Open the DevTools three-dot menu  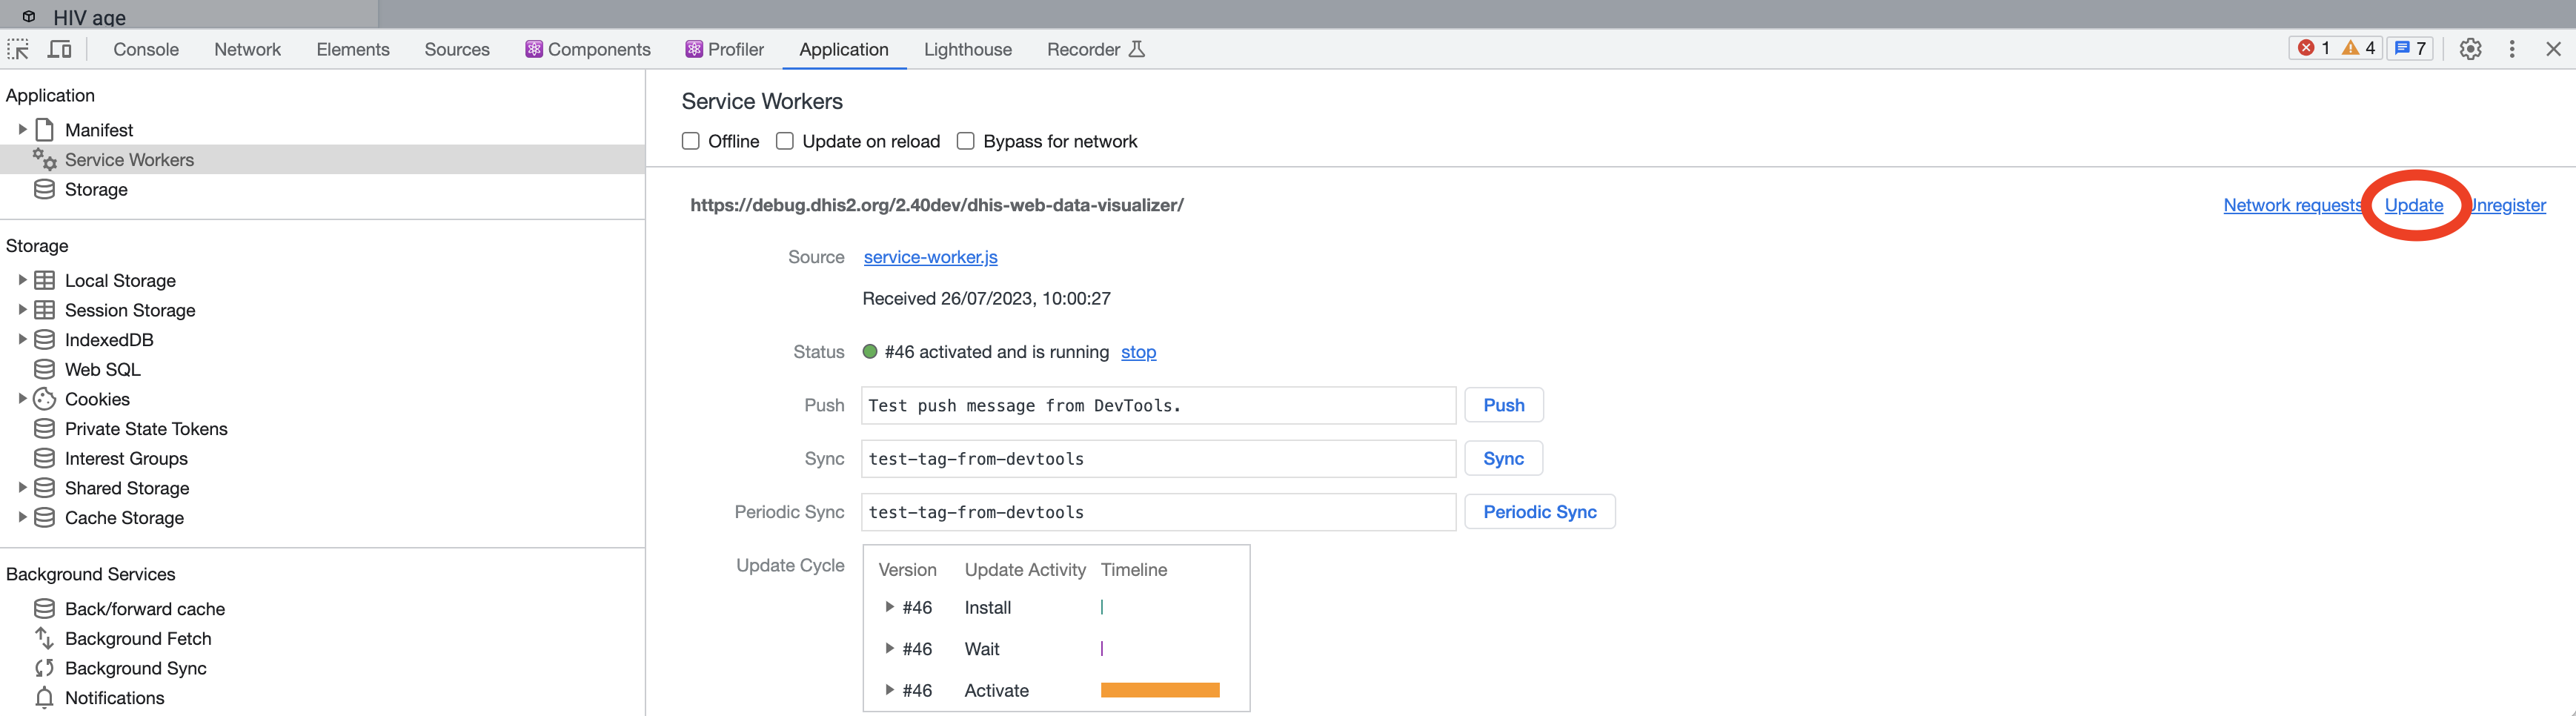point(2512,48)
